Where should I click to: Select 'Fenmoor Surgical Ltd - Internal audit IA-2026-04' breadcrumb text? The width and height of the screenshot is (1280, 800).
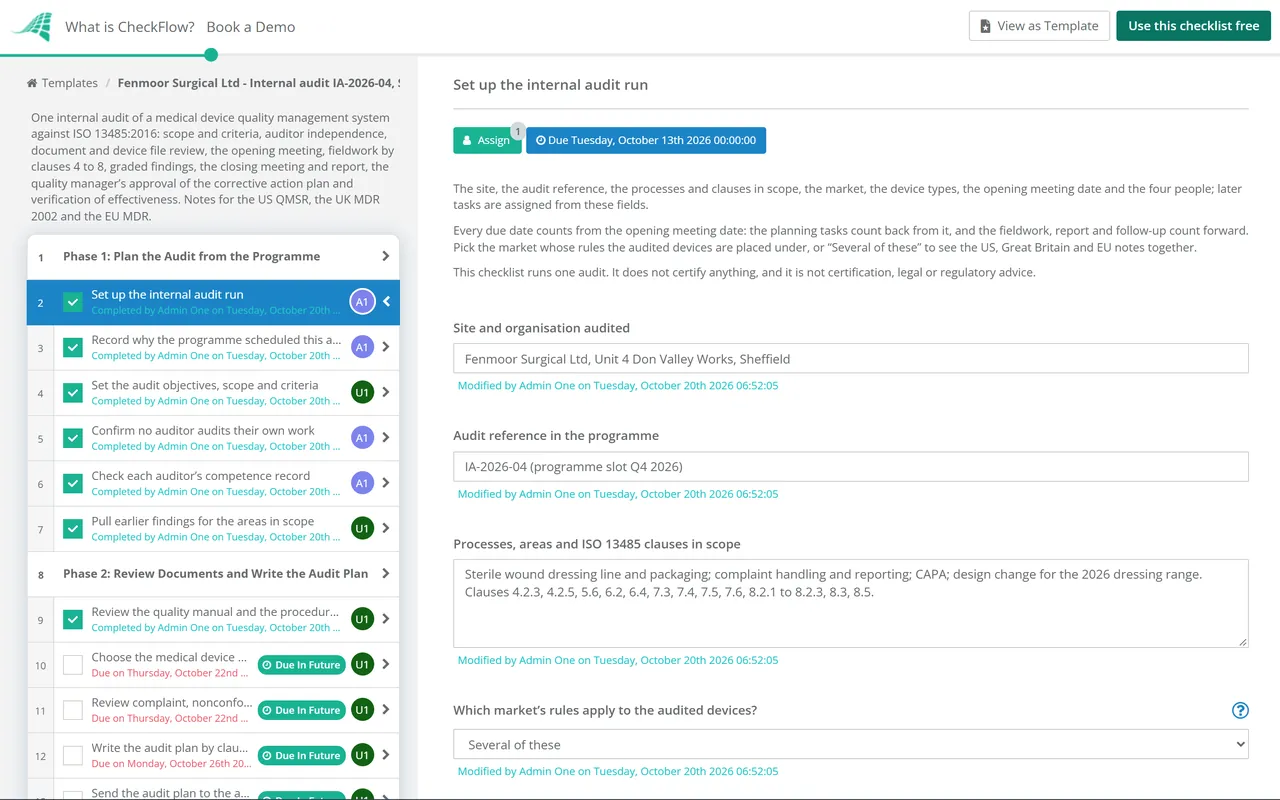[258, 83]
